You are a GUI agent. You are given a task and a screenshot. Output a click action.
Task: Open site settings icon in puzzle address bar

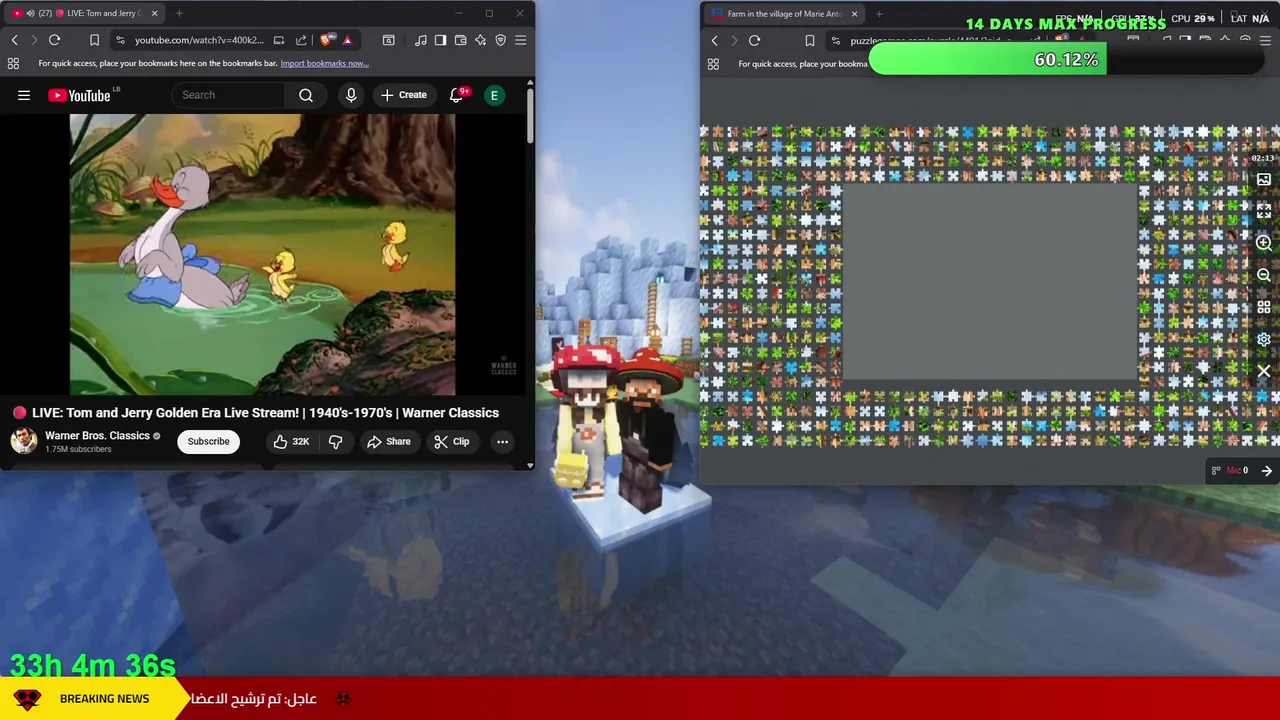coord(836,41)
